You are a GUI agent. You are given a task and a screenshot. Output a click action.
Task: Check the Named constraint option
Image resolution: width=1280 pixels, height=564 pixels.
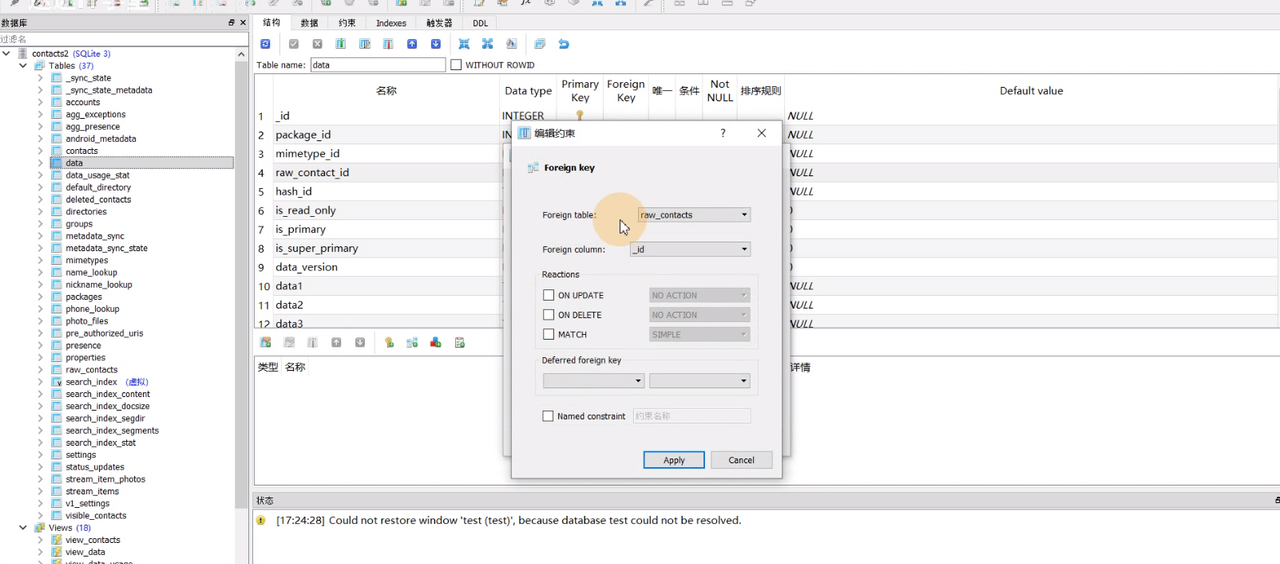pos(548,416)
